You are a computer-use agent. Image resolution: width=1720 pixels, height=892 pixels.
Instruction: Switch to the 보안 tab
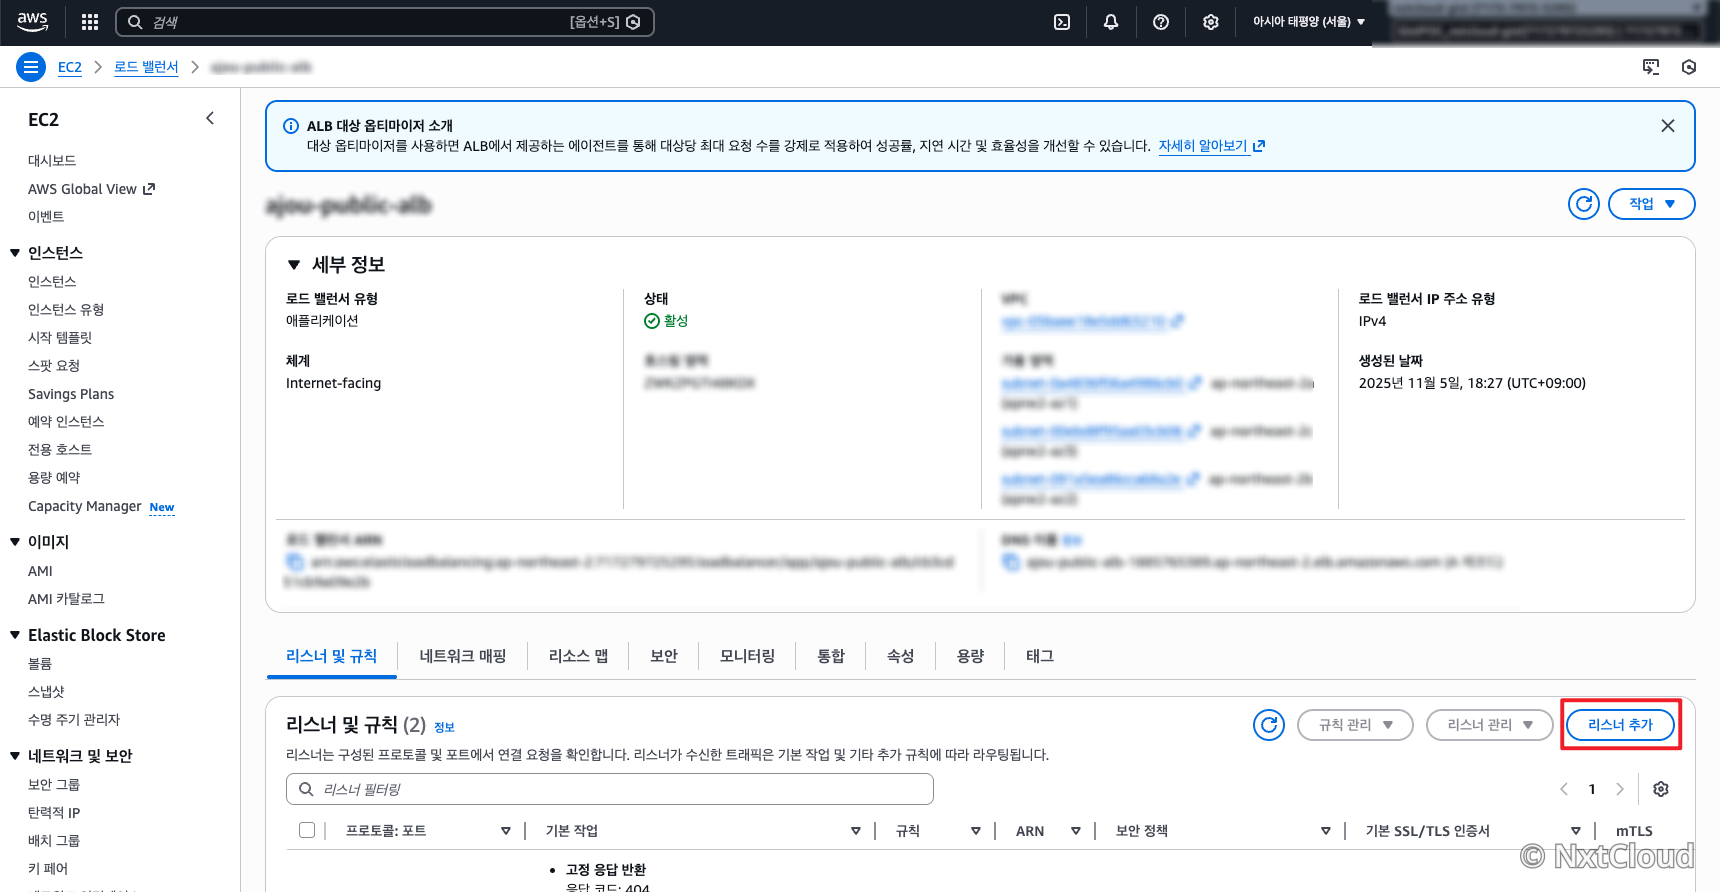point(664,656)
